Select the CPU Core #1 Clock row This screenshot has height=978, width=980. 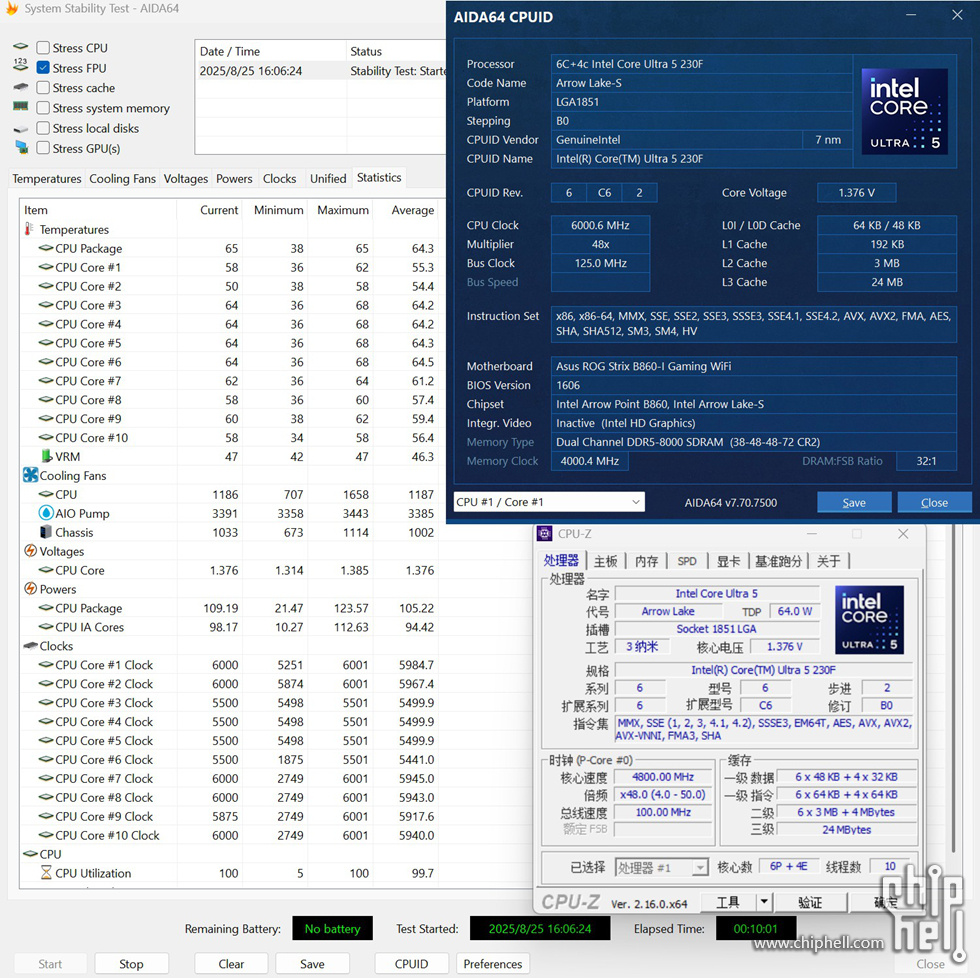point(229,665)
